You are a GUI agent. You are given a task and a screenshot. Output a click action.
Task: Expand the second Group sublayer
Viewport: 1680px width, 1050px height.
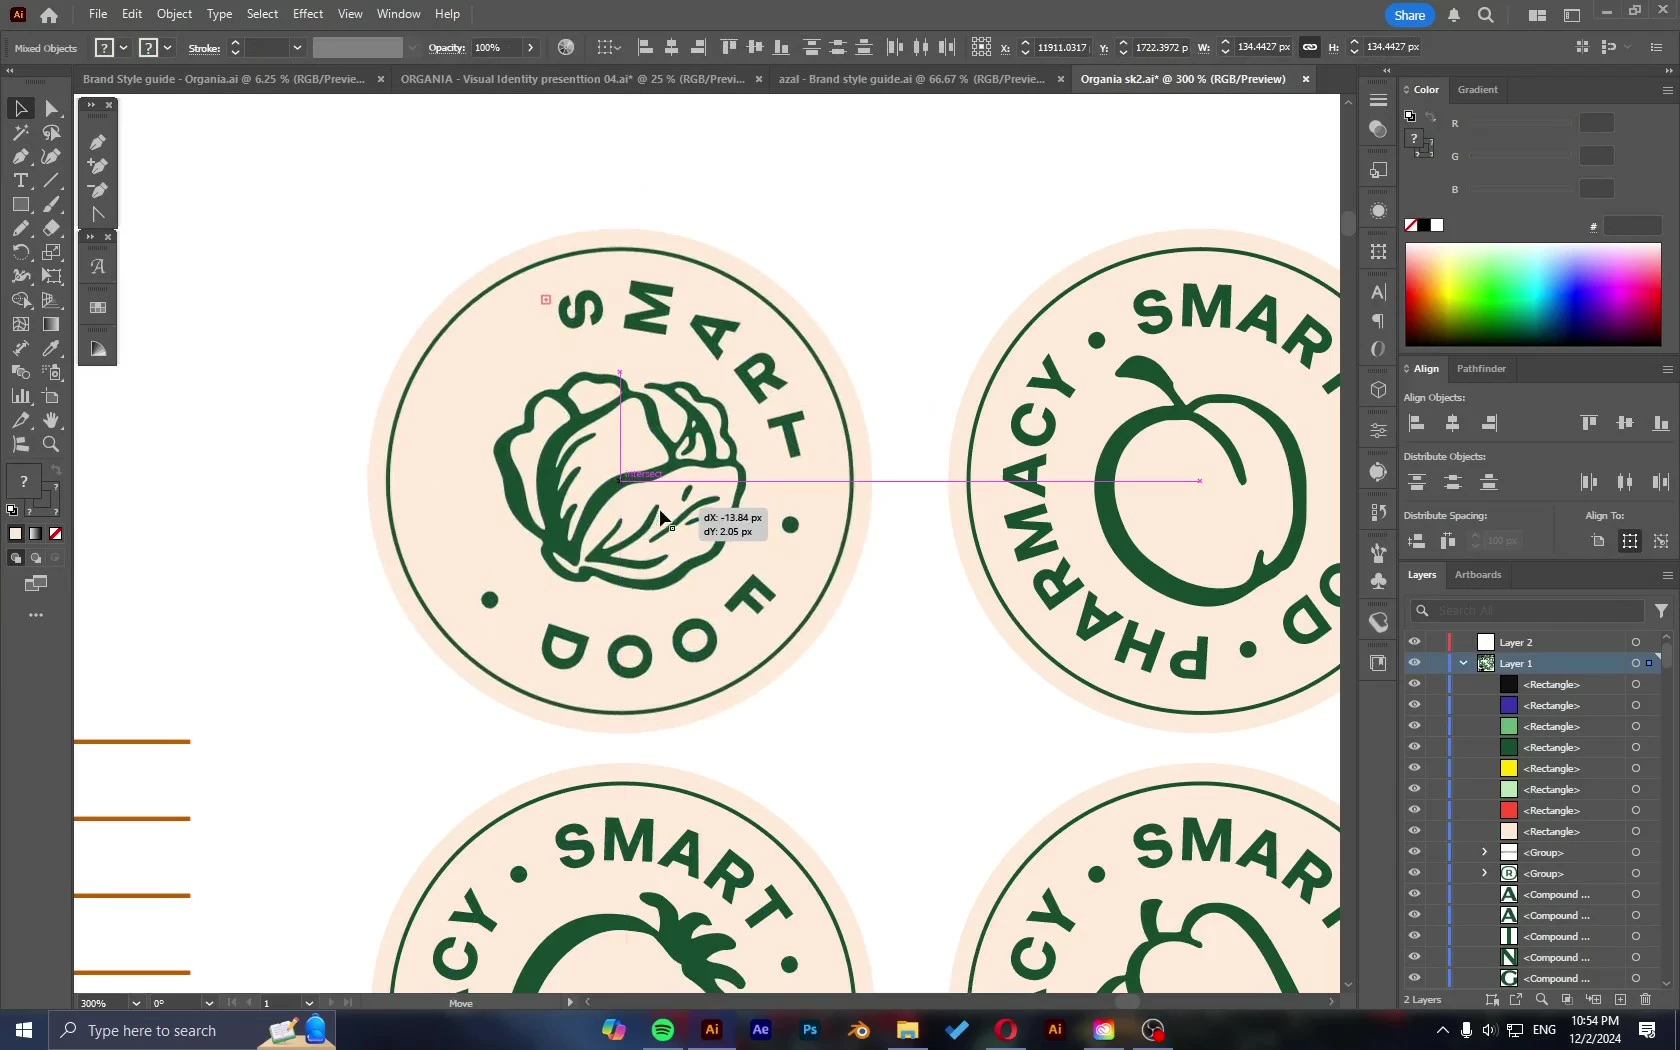tap(1484, 873)
